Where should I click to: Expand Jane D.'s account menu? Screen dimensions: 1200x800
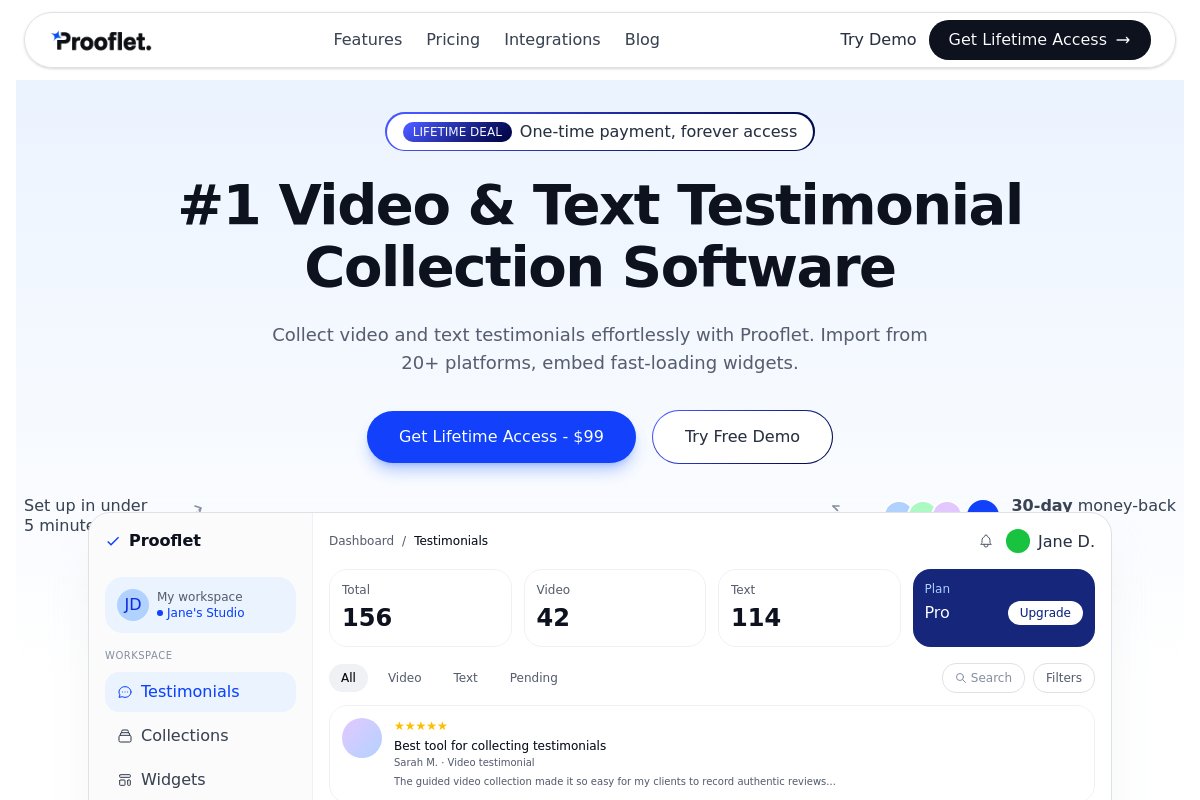tap(1066, 541)
